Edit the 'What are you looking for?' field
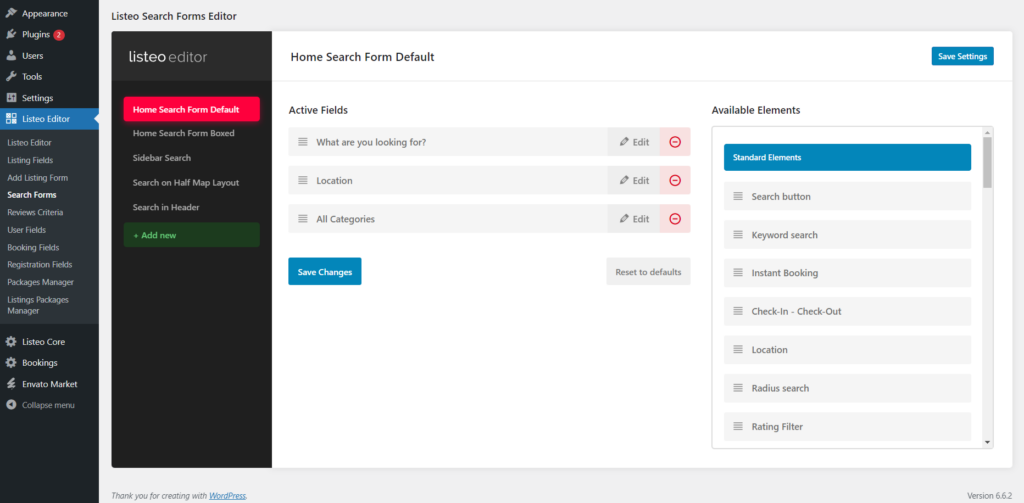This screenshot has width=1024, height=503. pyautogui.click(x=633, y=142)
